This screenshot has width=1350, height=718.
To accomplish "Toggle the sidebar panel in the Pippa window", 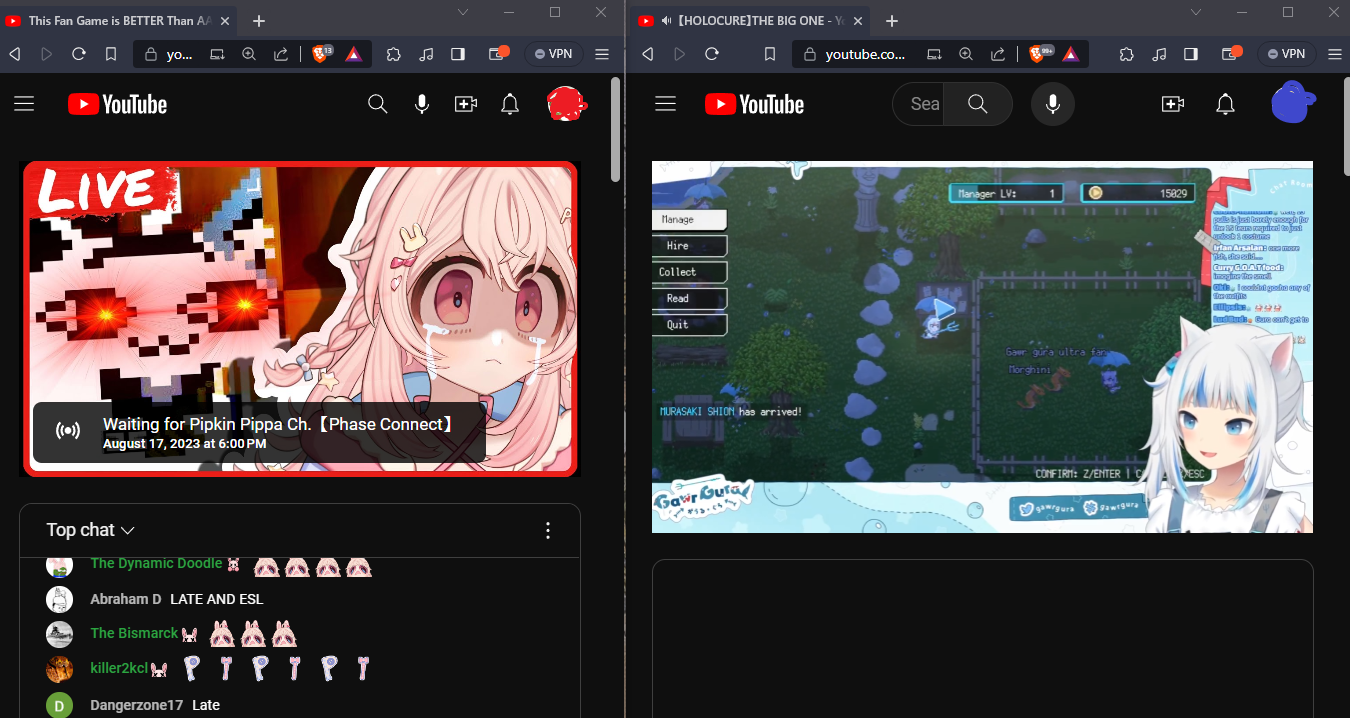I will [x=458, y=54].
